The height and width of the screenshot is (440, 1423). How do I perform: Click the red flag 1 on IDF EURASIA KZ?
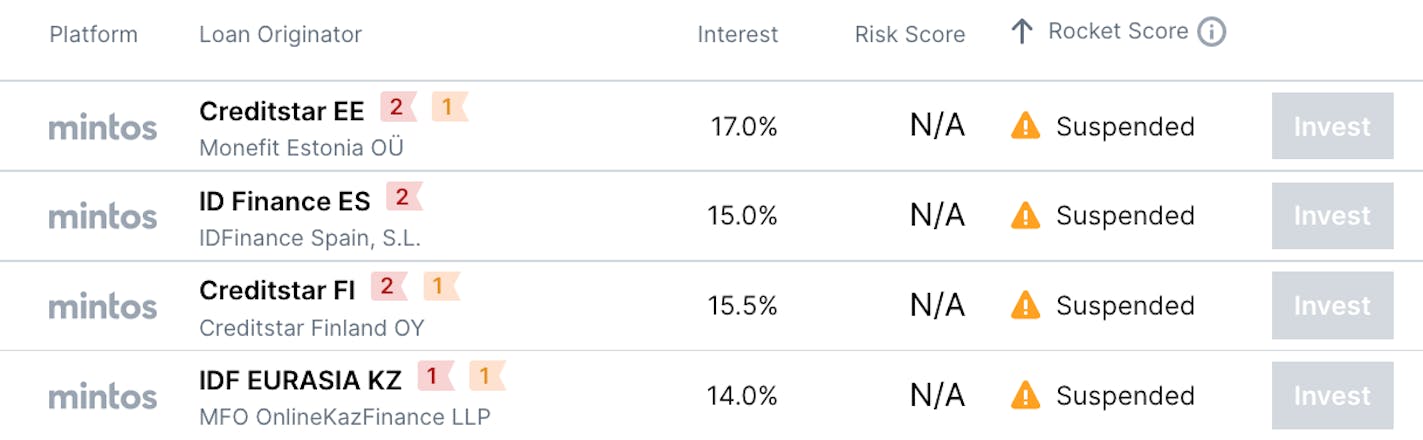click(435, 376)
